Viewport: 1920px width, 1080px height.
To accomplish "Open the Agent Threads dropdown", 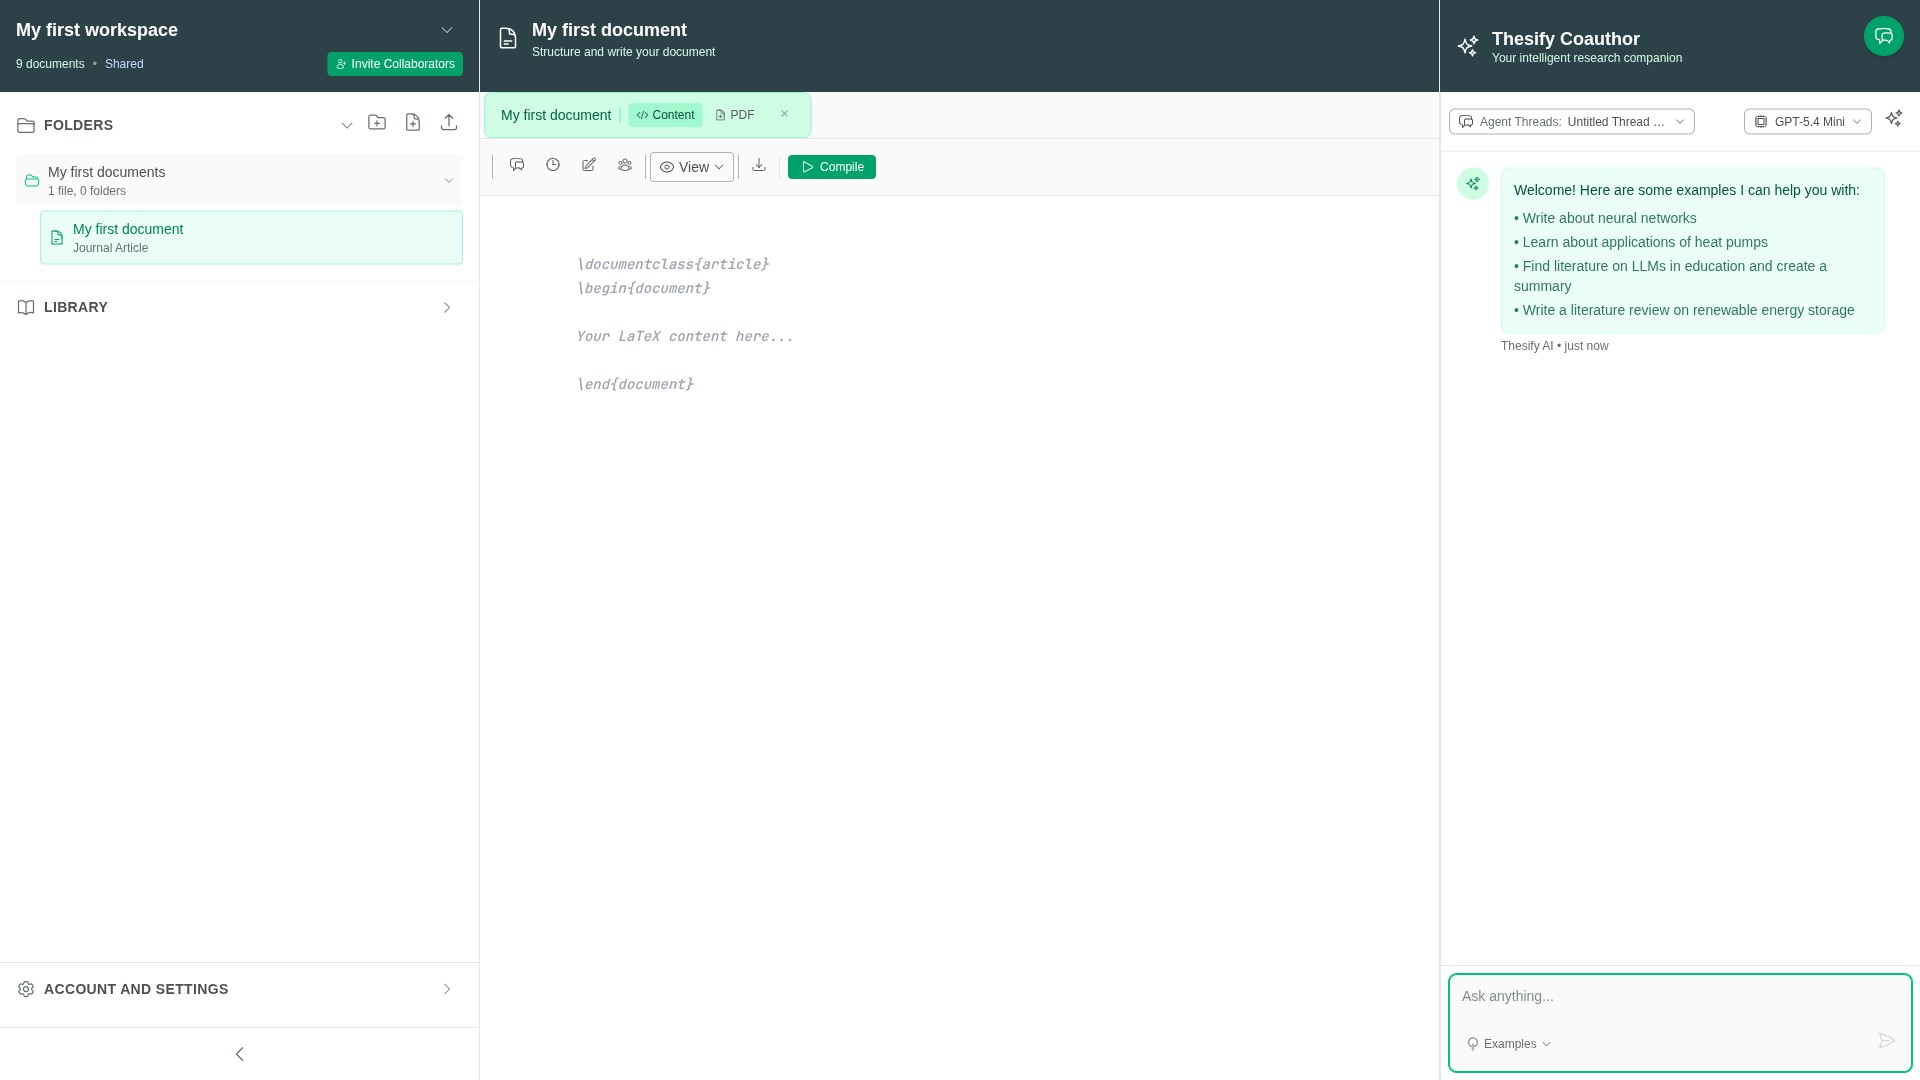I will (1572, 122).
